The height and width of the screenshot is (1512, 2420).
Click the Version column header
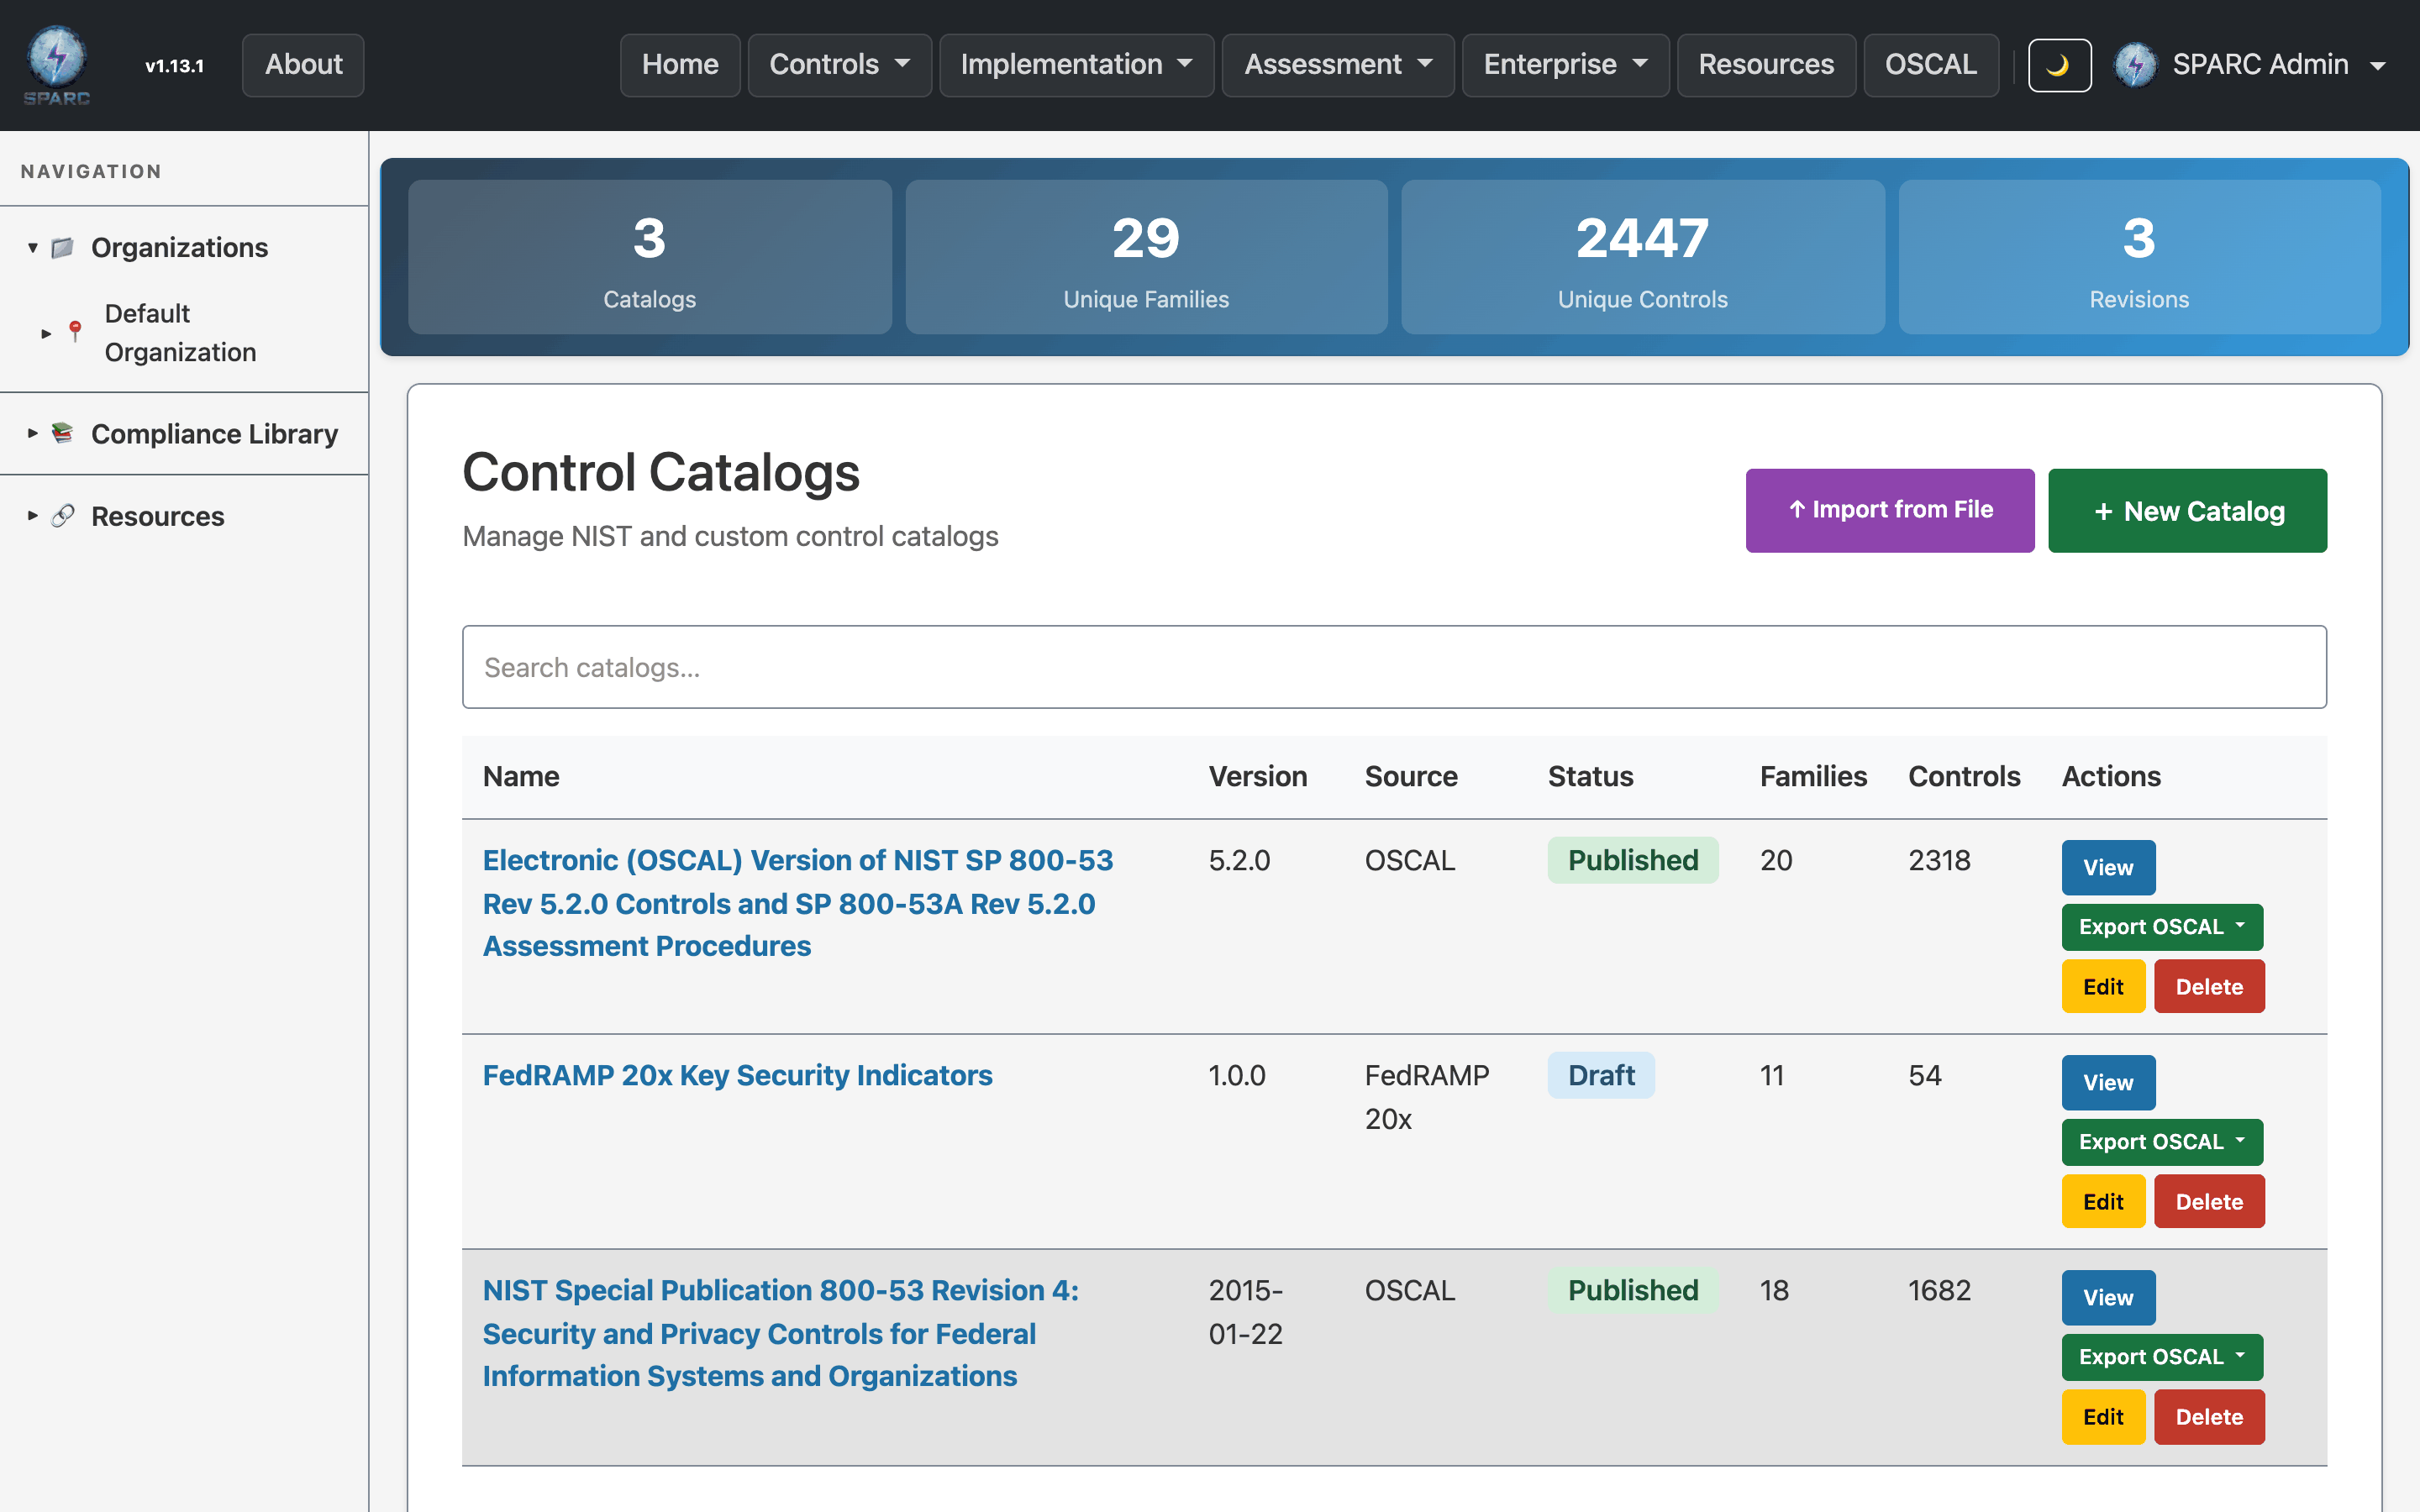tap(1258, 776)
